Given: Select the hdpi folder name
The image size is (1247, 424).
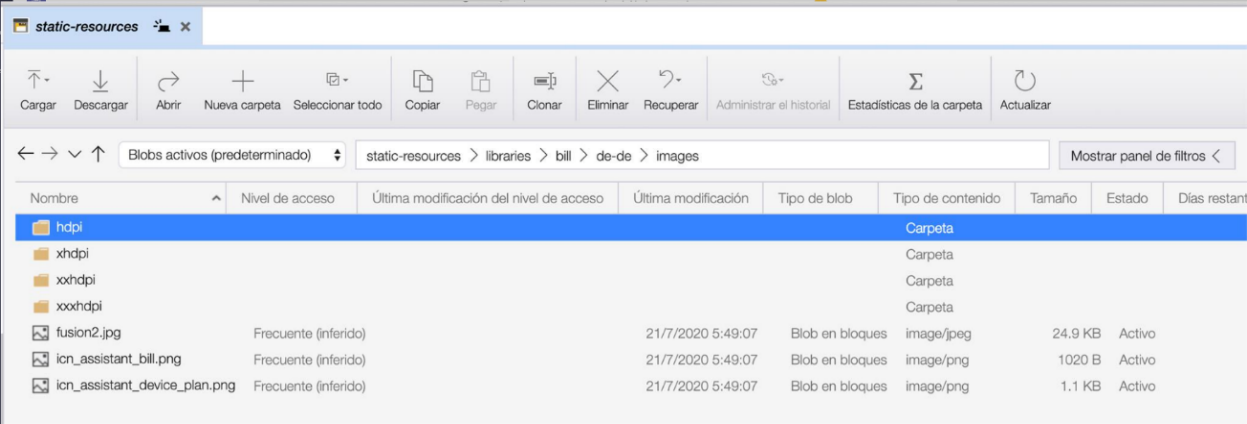Looking at the screenshot, I should [x=69, y=228].
